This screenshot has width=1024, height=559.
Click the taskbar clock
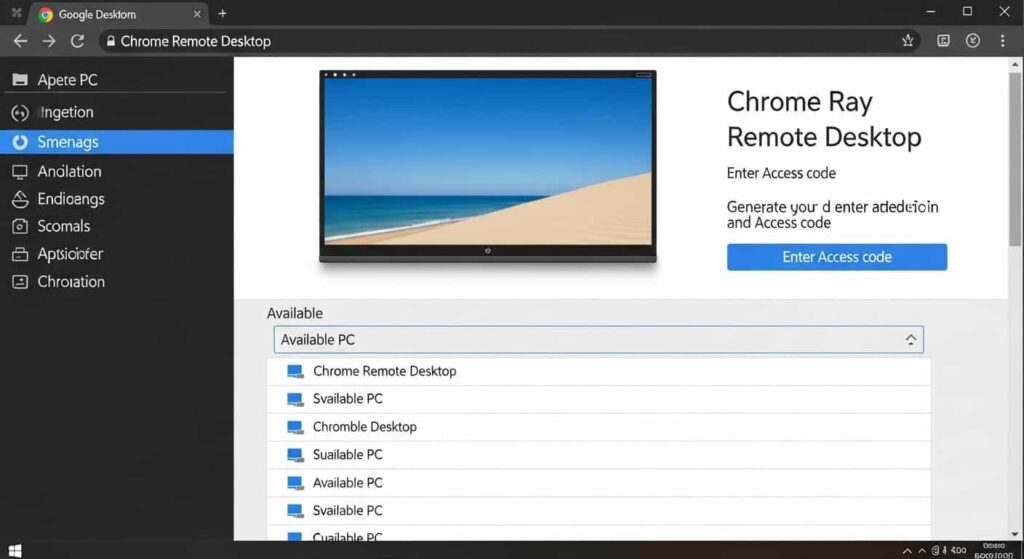click(x=993, y=550)
